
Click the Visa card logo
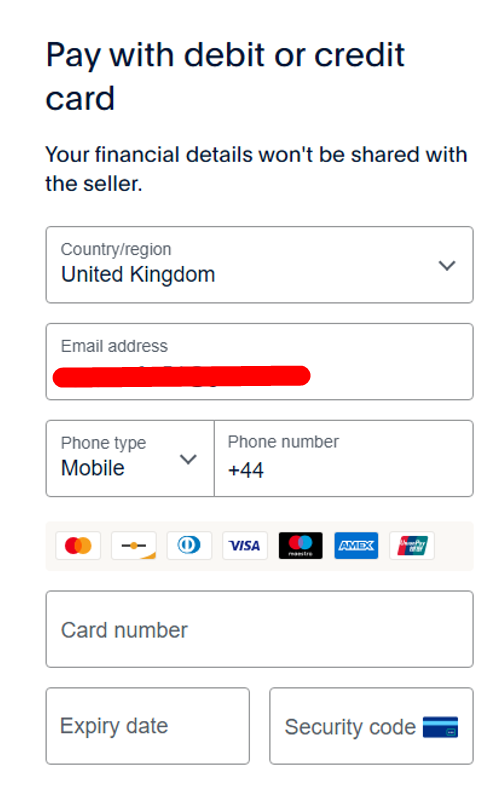click(x=245, y=545)
